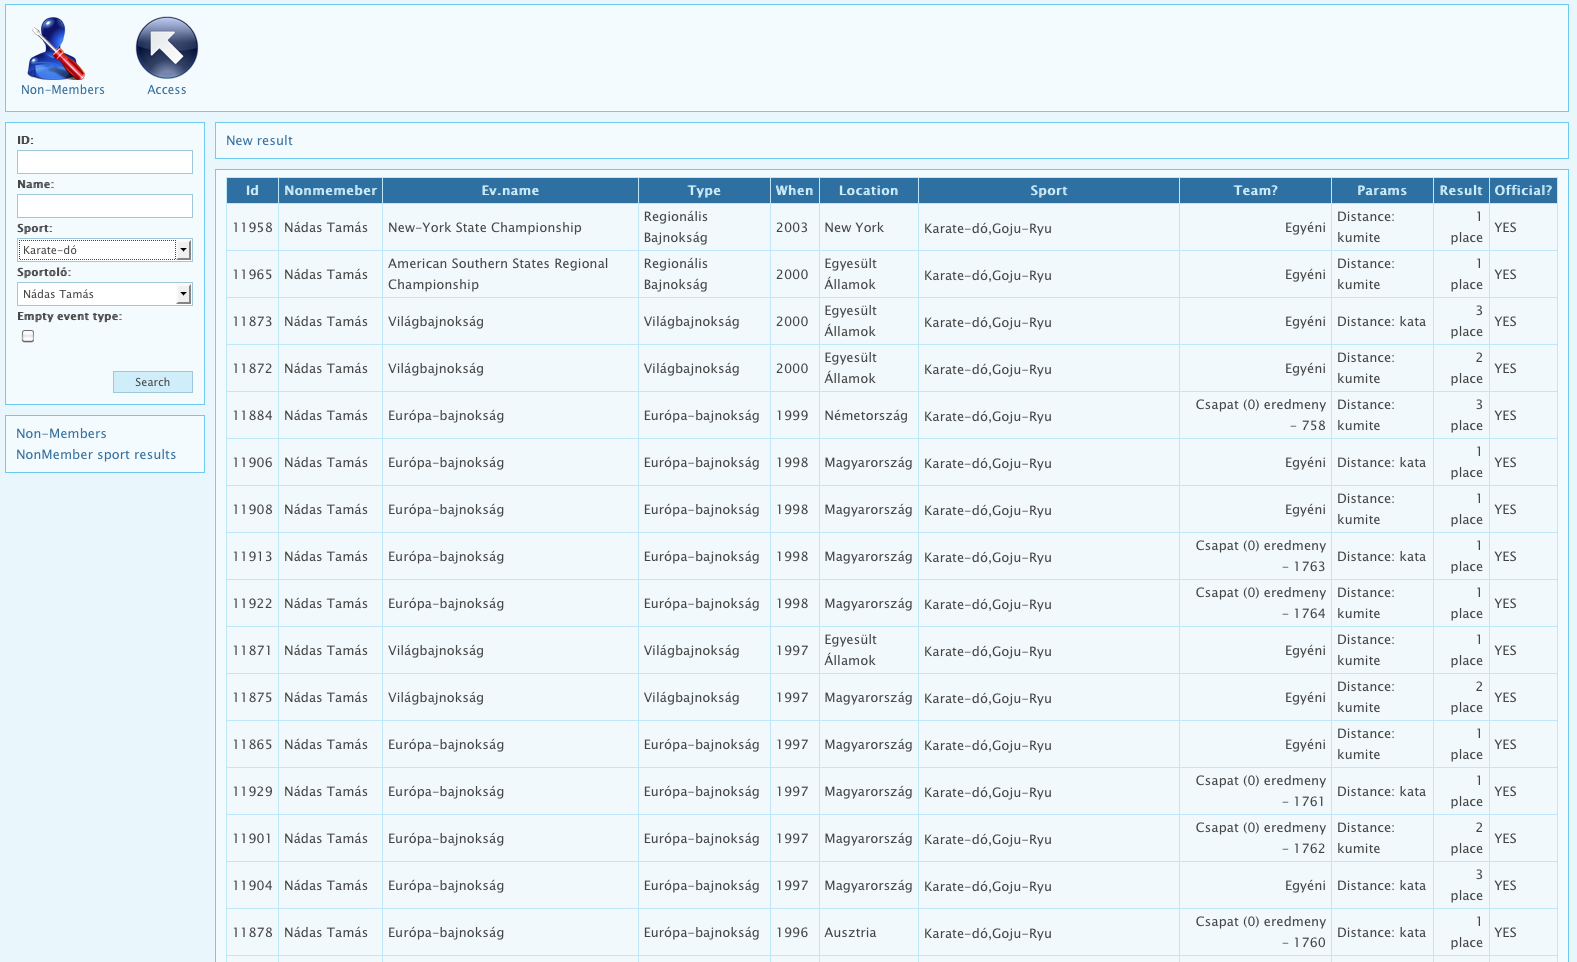Select the row with Id 11884
Screen dimensions: 1577x962
point(252,416)
